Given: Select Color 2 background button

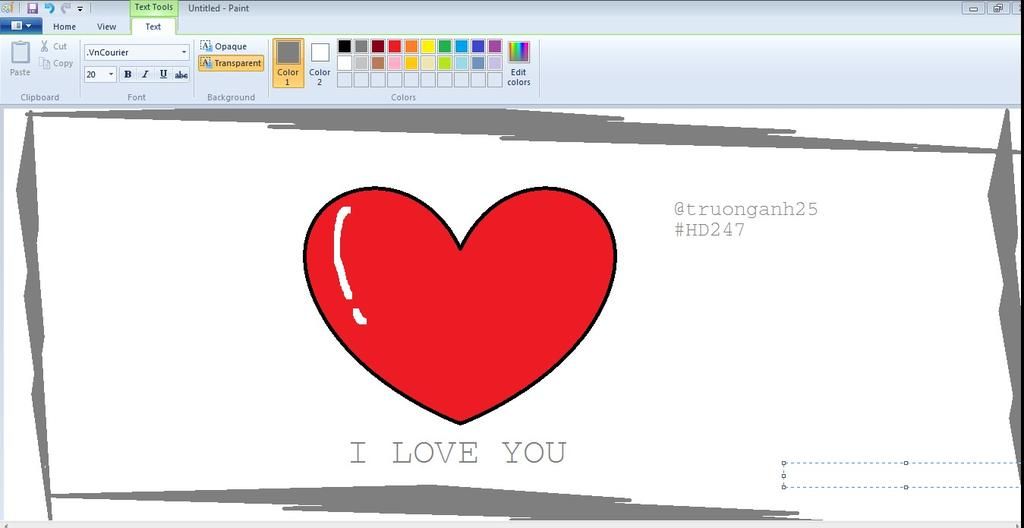Looking at the screenshot, I should tap(319, 63).
